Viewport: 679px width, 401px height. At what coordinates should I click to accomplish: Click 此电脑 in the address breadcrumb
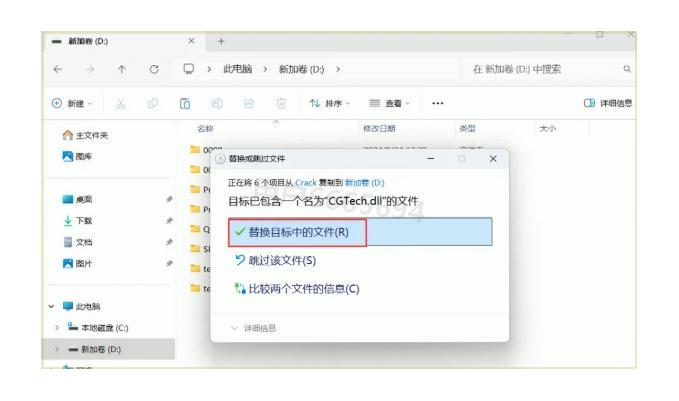point(237,69)
